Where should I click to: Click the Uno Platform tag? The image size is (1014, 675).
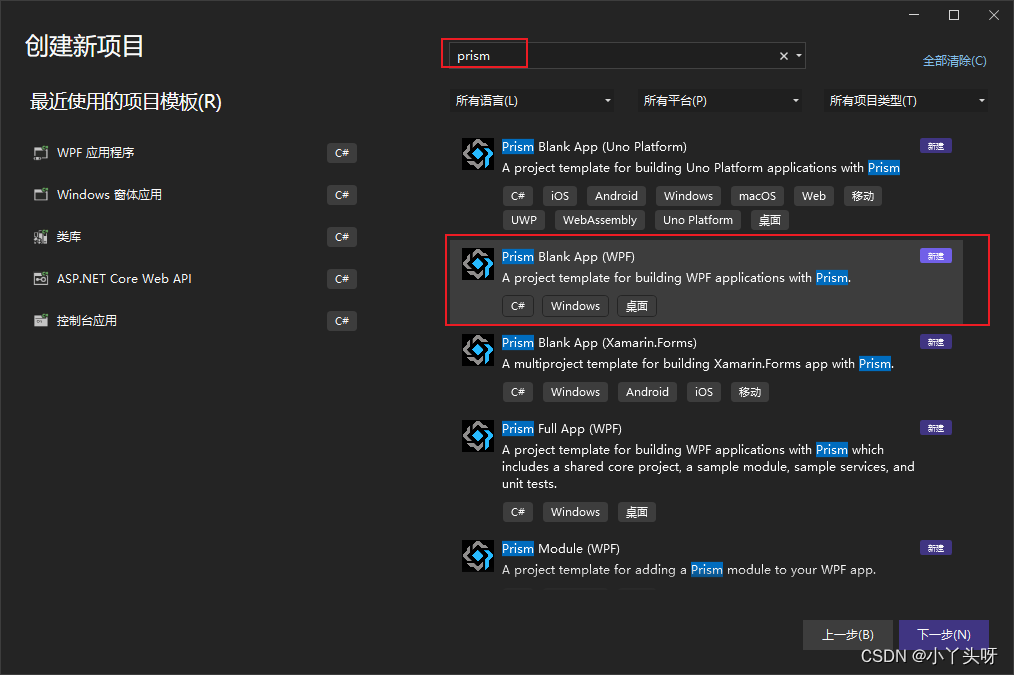coord(698,220)
